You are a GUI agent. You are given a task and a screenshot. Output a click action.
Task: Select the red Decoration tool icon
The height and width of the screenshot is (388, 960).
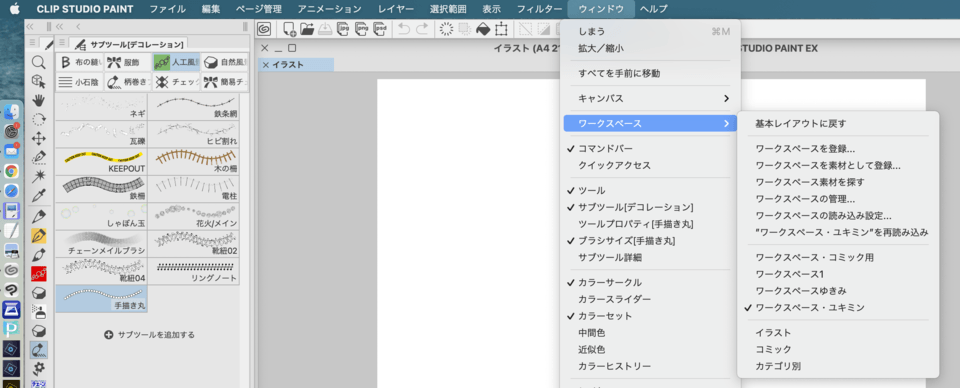(x=39, y=274)
